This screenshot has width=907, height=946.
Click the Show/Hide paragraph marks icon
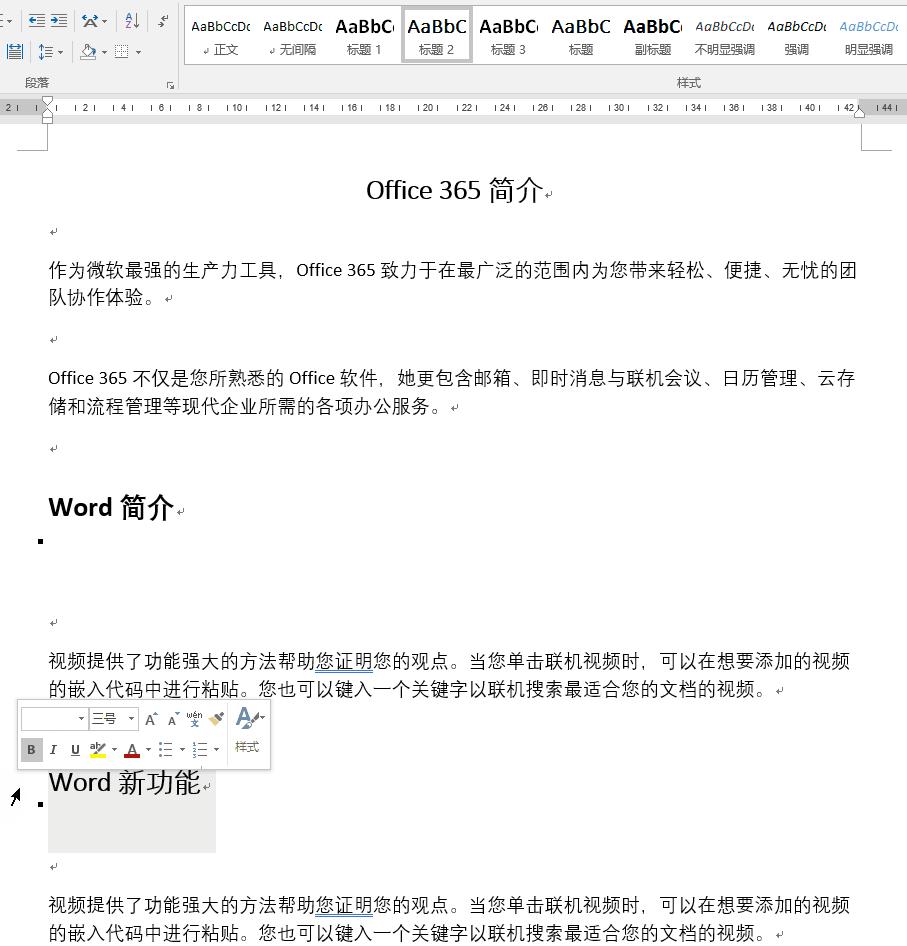(163, 22)
